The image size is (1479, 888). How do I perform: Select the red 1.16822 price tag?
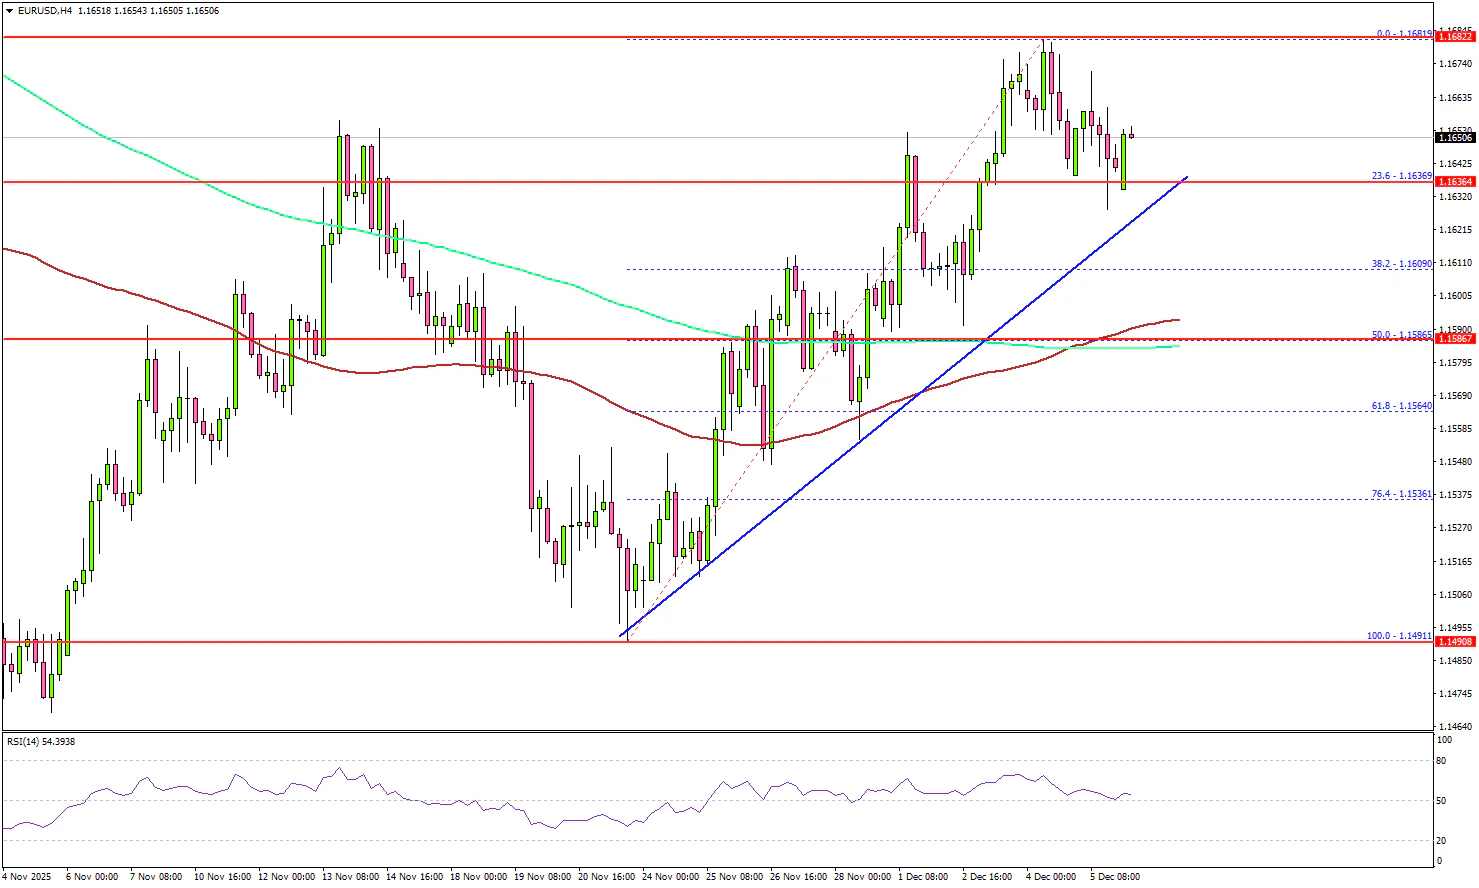1455,37
